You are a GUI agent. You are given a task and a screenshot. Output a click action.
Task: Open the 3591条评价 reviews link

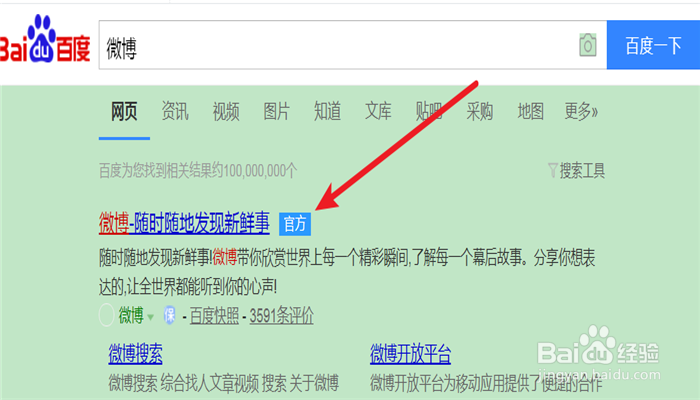[x=281, y=316]
